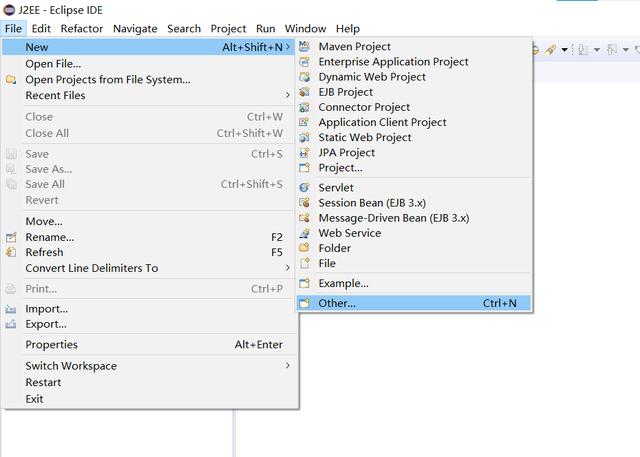Open the File menu

click(13, 29)
